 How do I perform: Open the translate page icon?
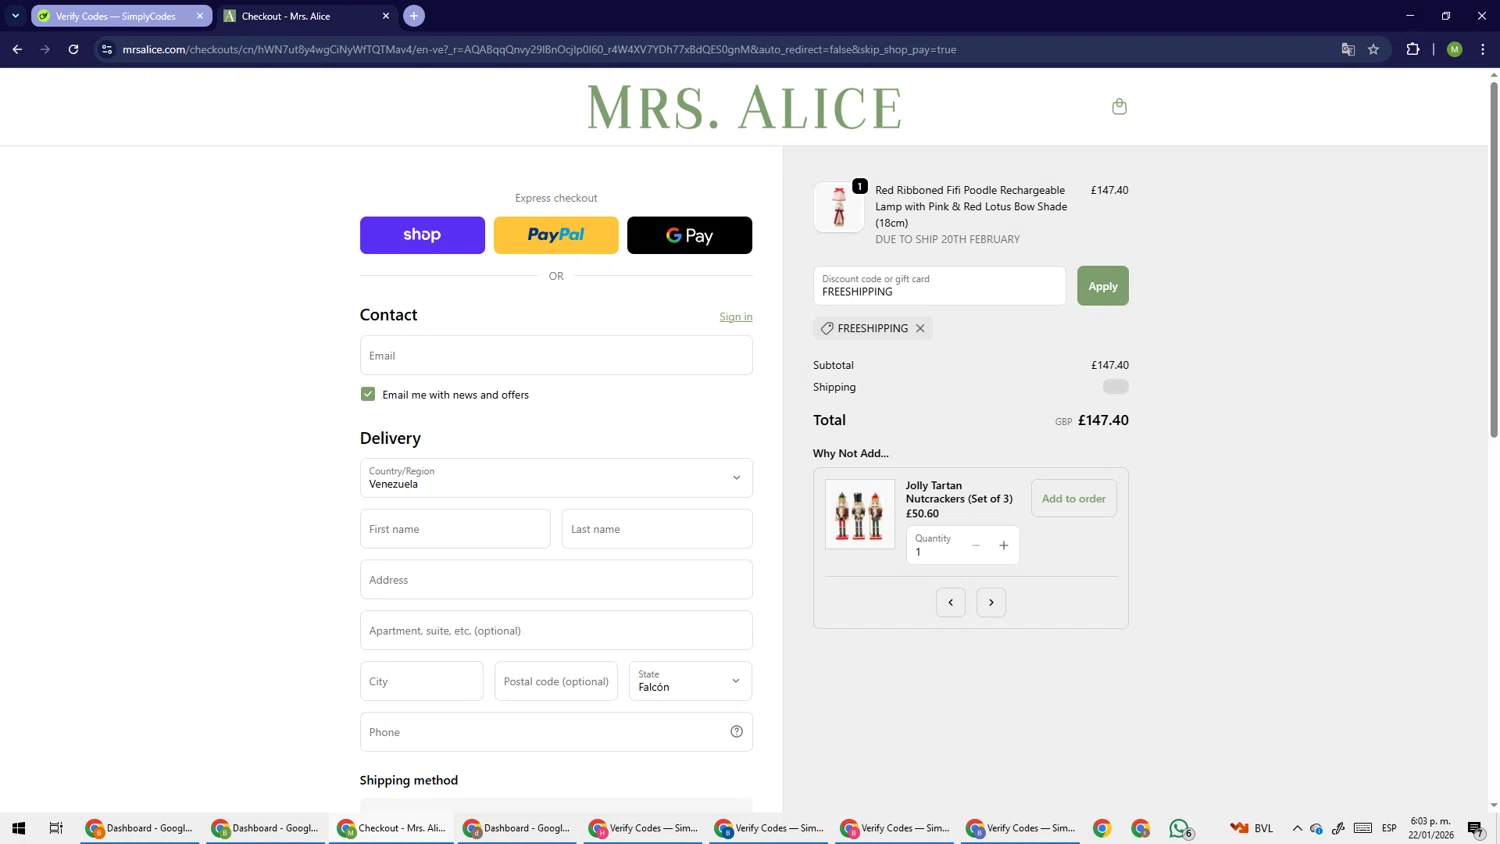tap(1348, 49)
